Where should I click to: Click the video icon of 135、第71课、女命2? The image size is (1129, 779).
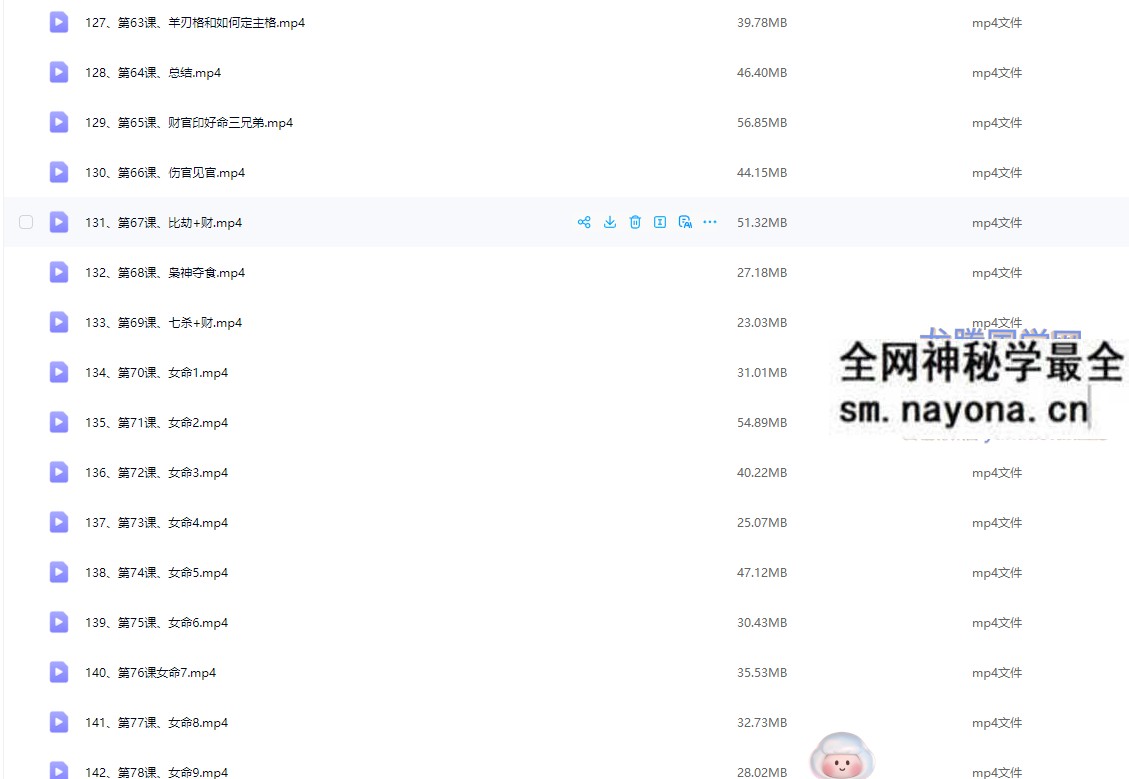click(x=59, y=422)
